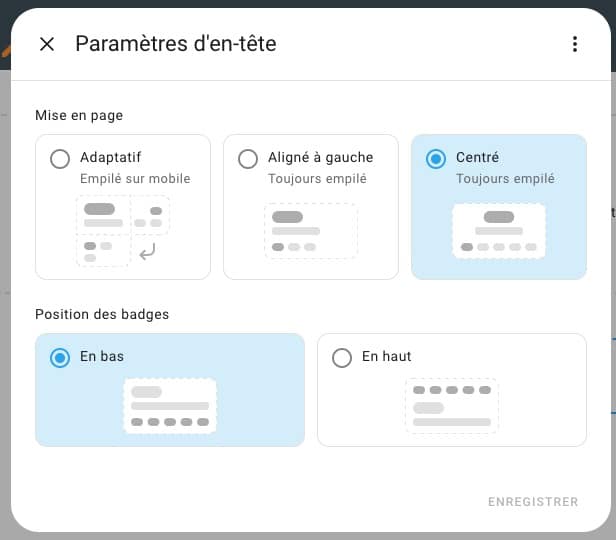Click the En bas badges preview illustration
The width and height of the screenshot is (616, 540).
coord(170,406)
